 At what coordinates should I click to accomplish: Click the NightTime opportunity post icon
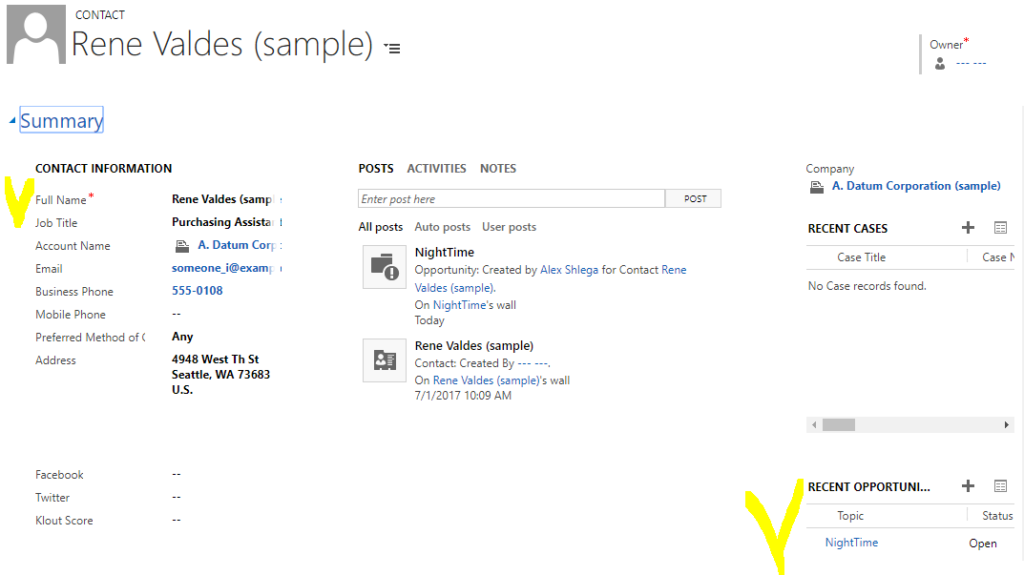[x=384, y=267]
